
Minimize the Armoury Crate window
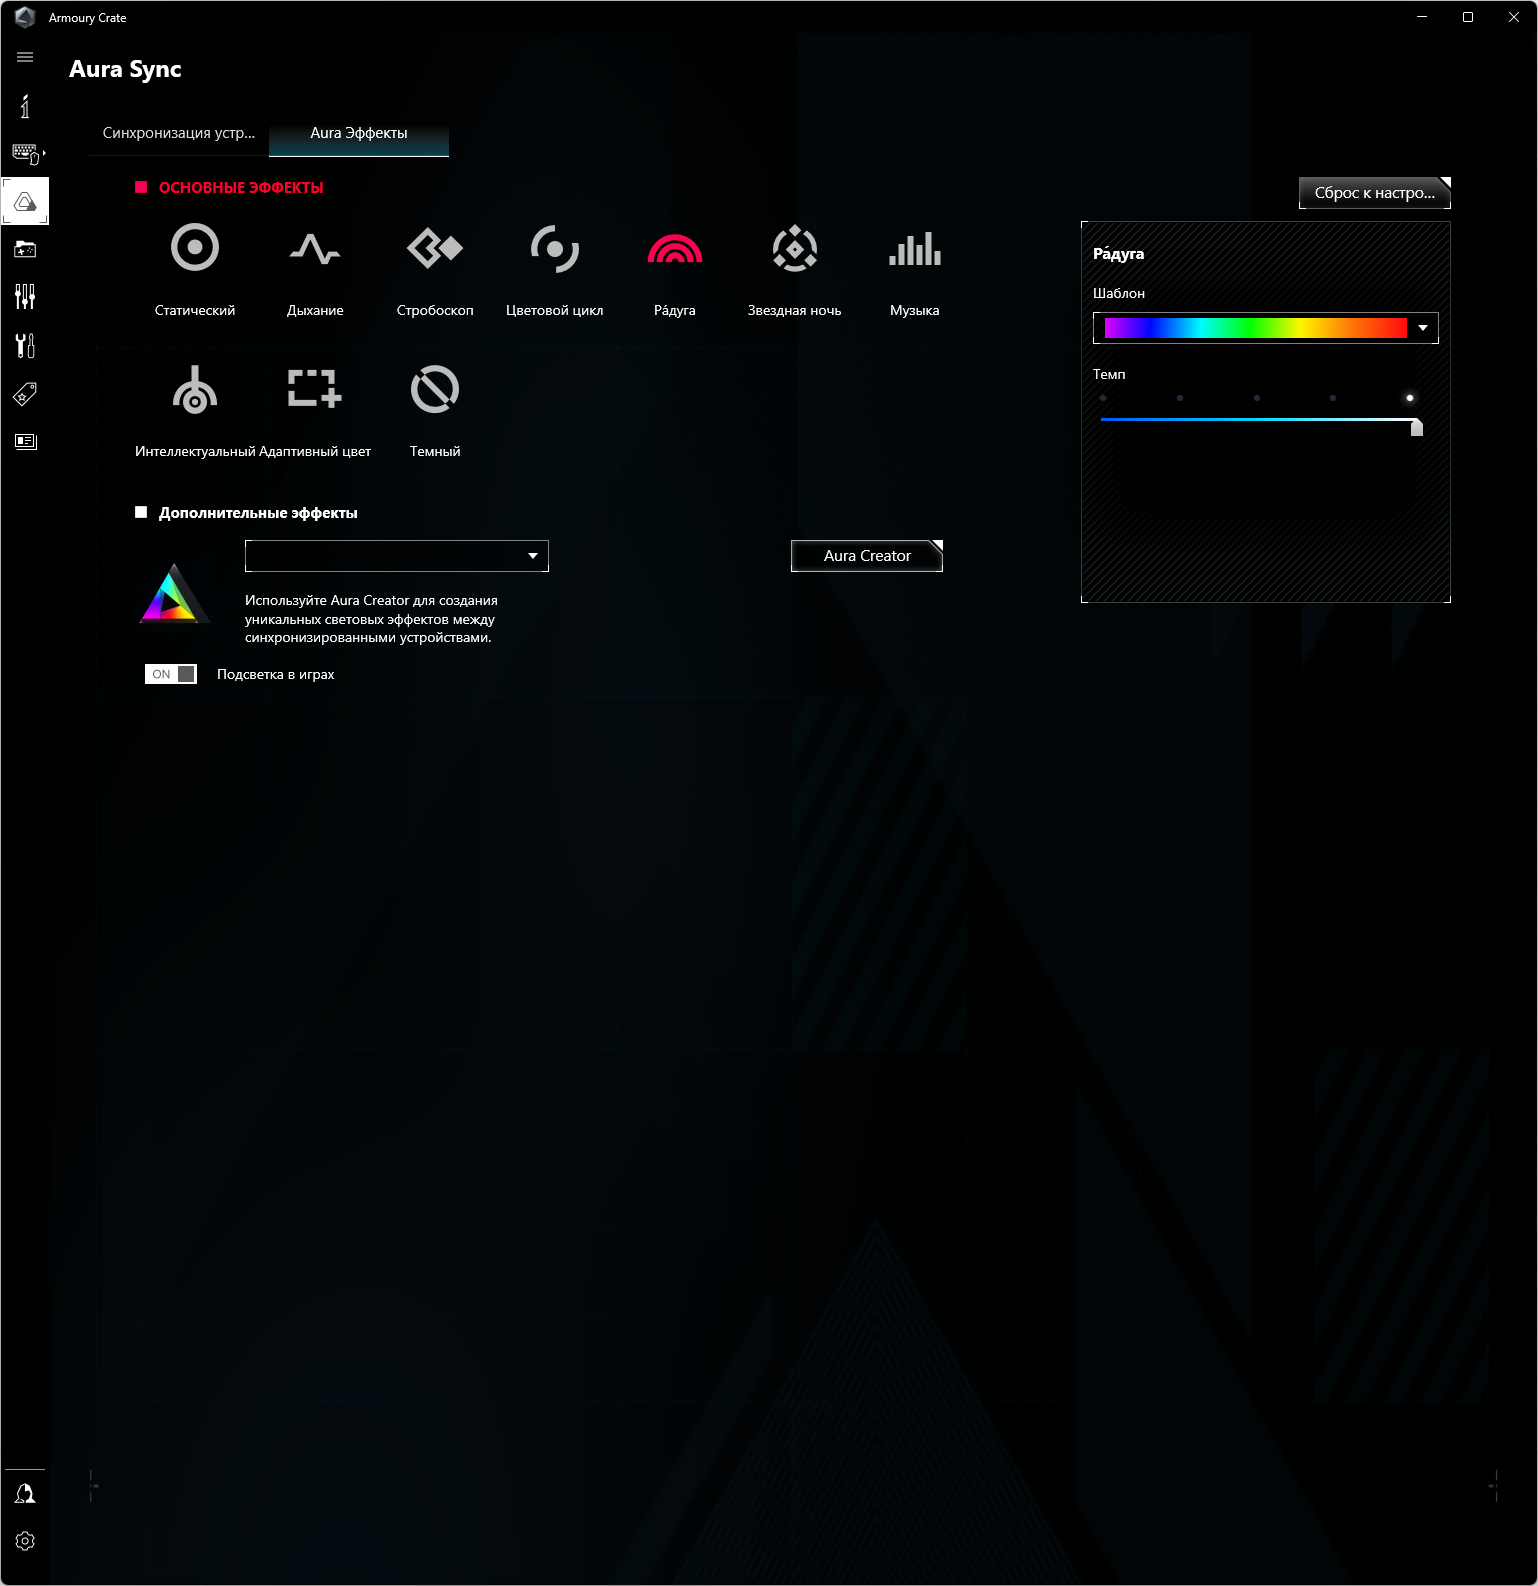point(1422,17)
